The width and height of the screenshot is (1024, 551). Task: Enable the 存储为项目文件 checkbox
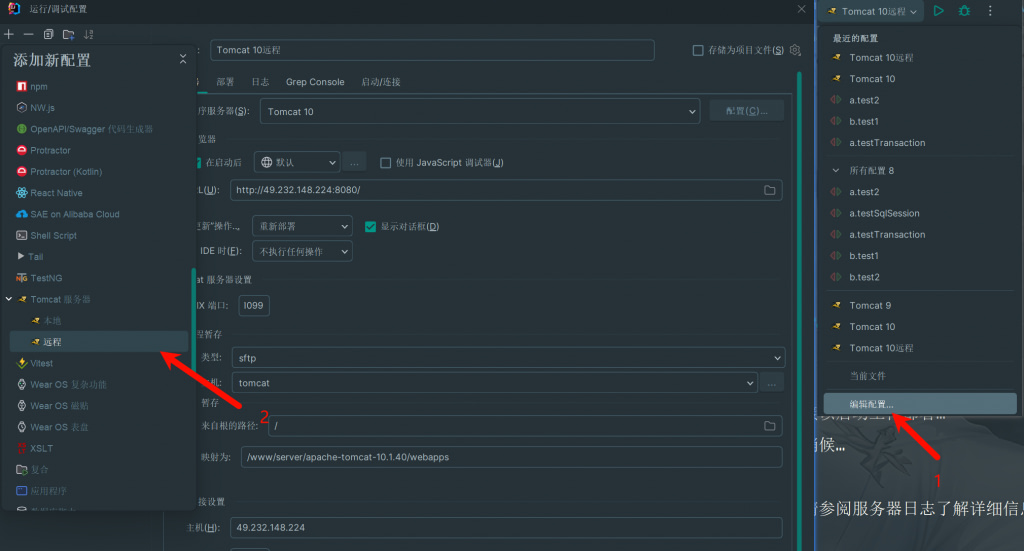tap(698, 51)
